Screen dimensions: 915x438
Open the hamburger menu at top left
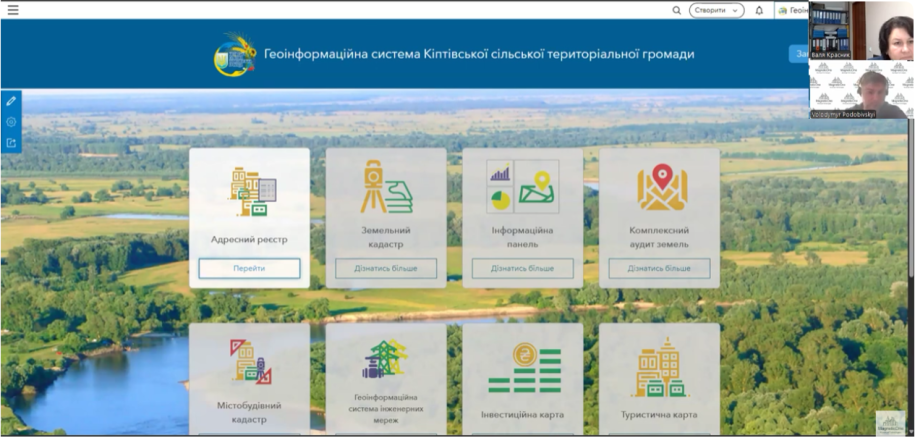click(13, 10)
